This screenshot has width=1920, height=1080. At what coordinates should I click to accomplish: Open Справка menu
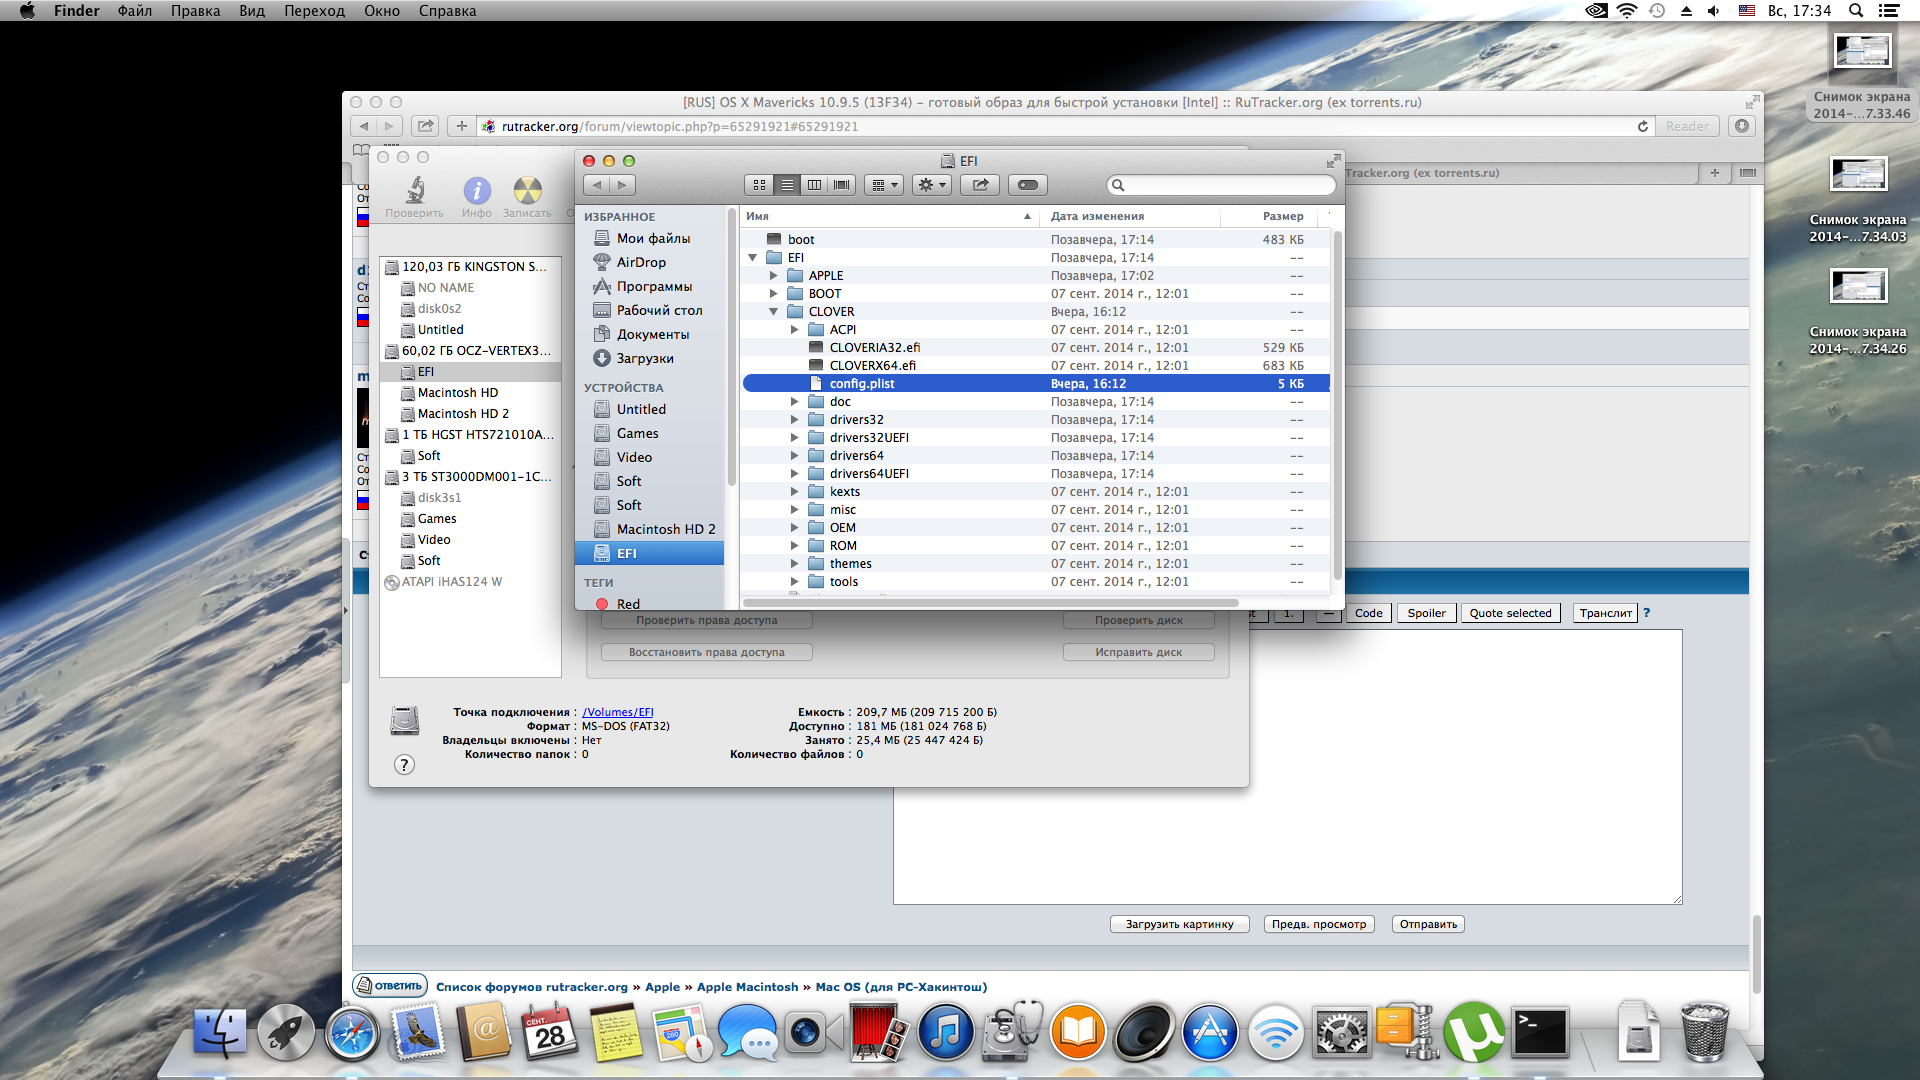pos(447,11)
